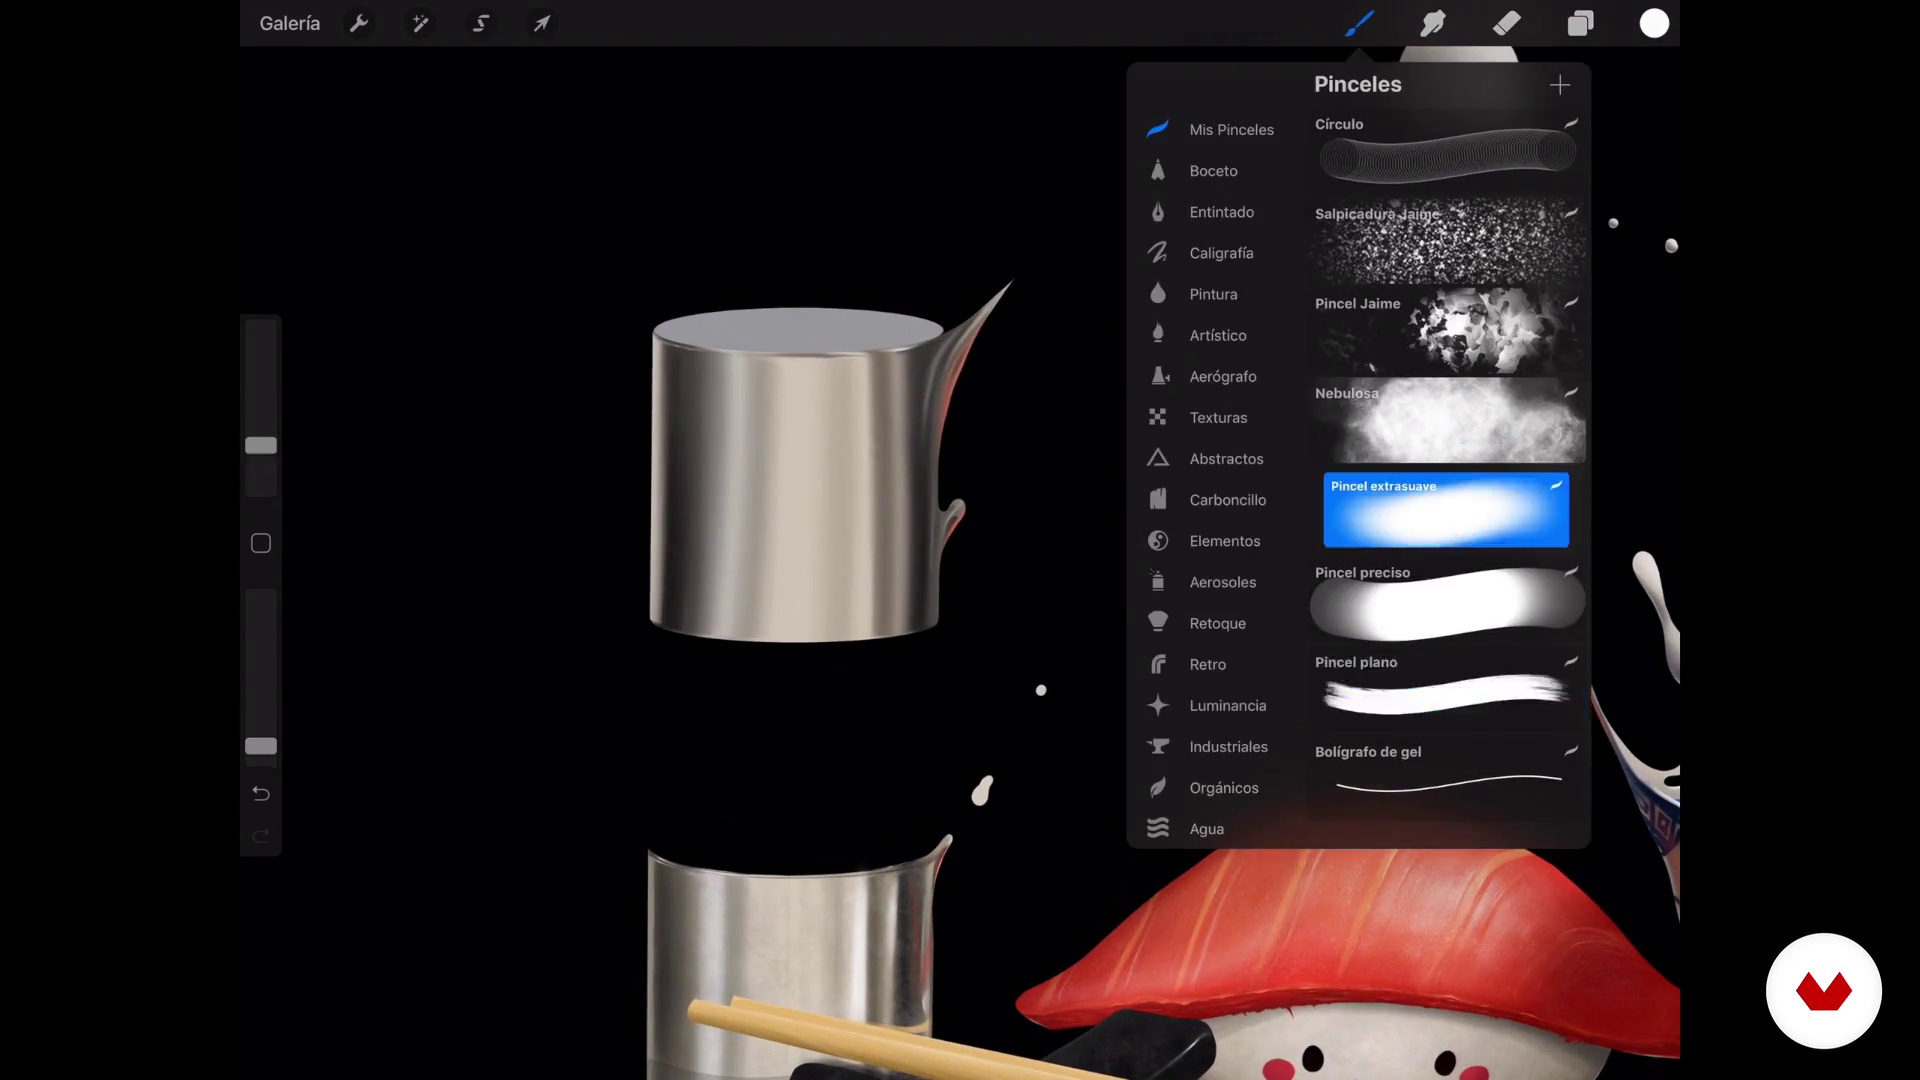
Task: Click the Retoque set icon
Action: tap(1158, 622)
